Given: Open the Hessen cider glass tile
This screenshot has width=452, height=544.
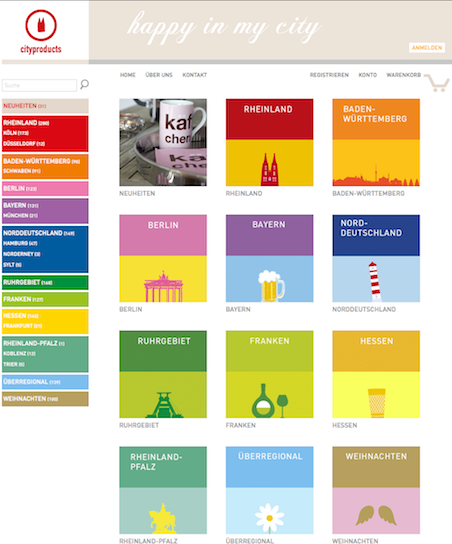Looking at the screenshot, I should point(376,374).
